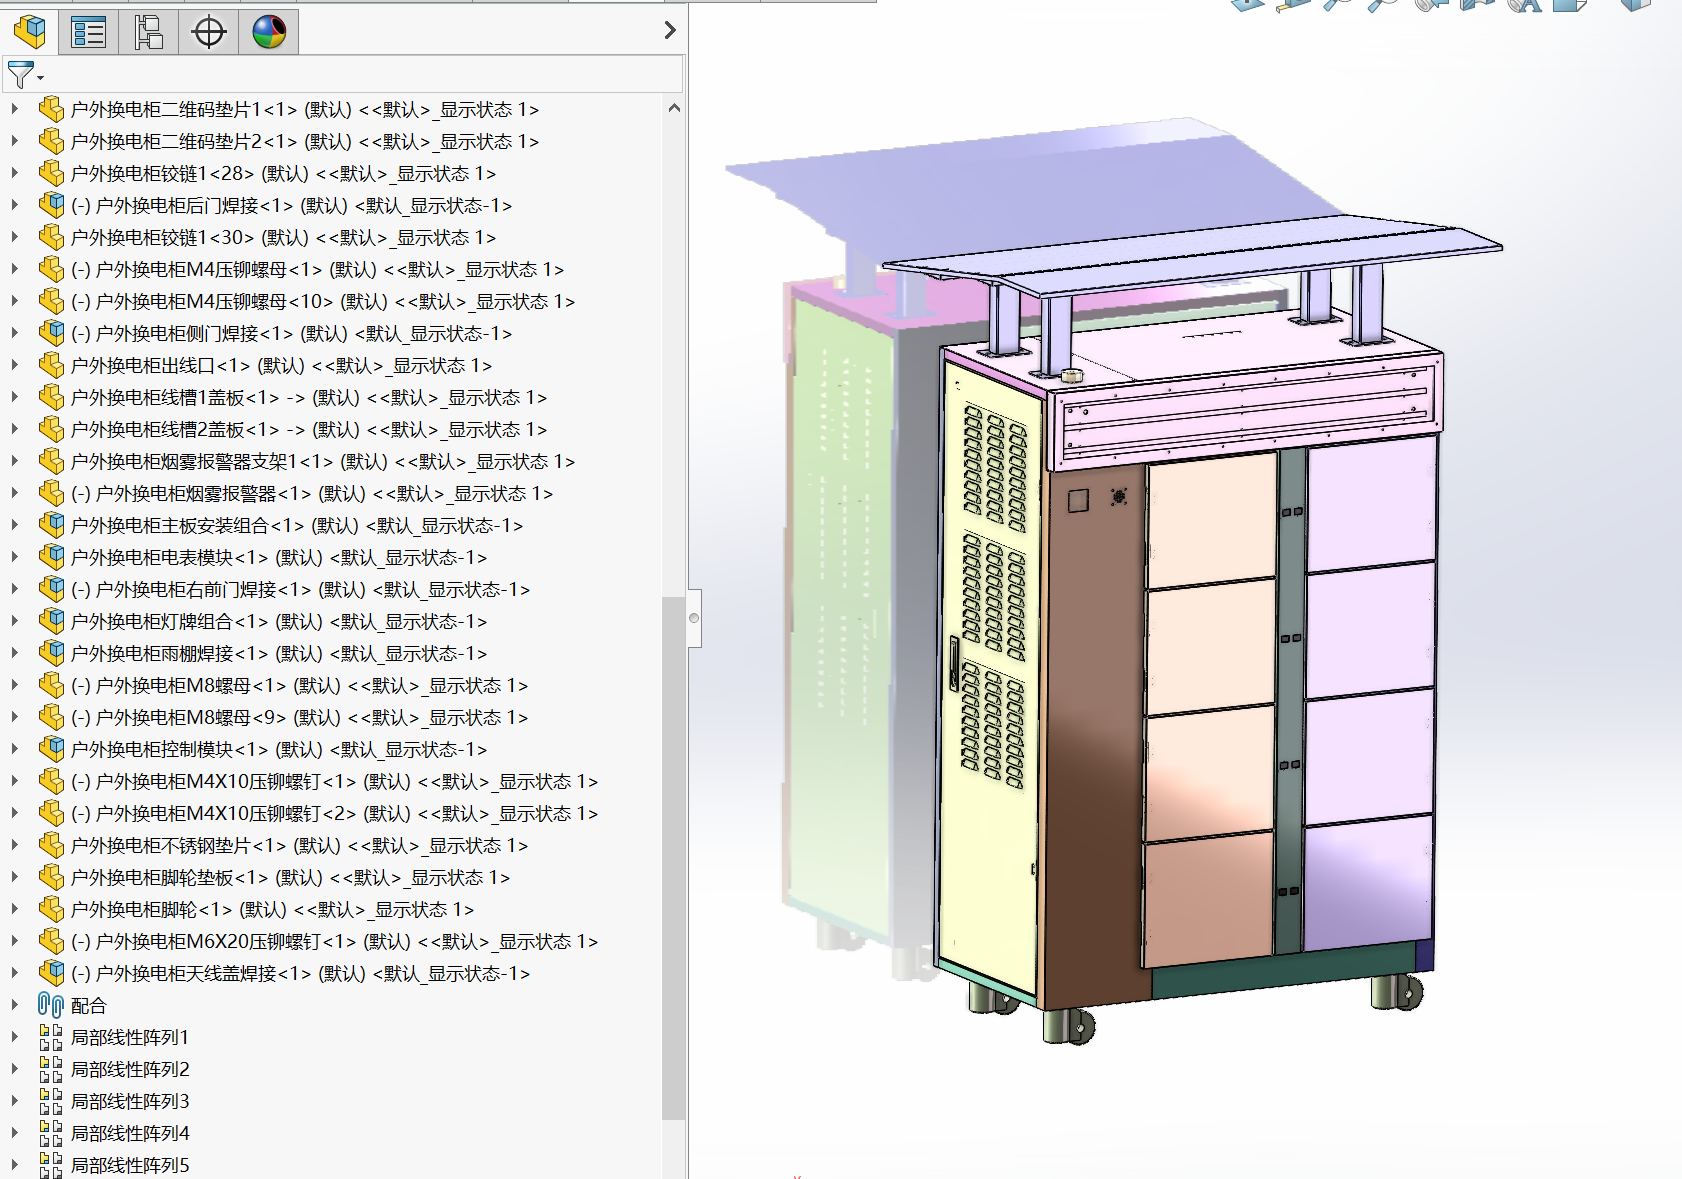Image resolution: width=1682 pixels, height=1179 pixels.
Task: Click the part icon of 户外换电柜线槽2盖板<1>
Action: 51,429
